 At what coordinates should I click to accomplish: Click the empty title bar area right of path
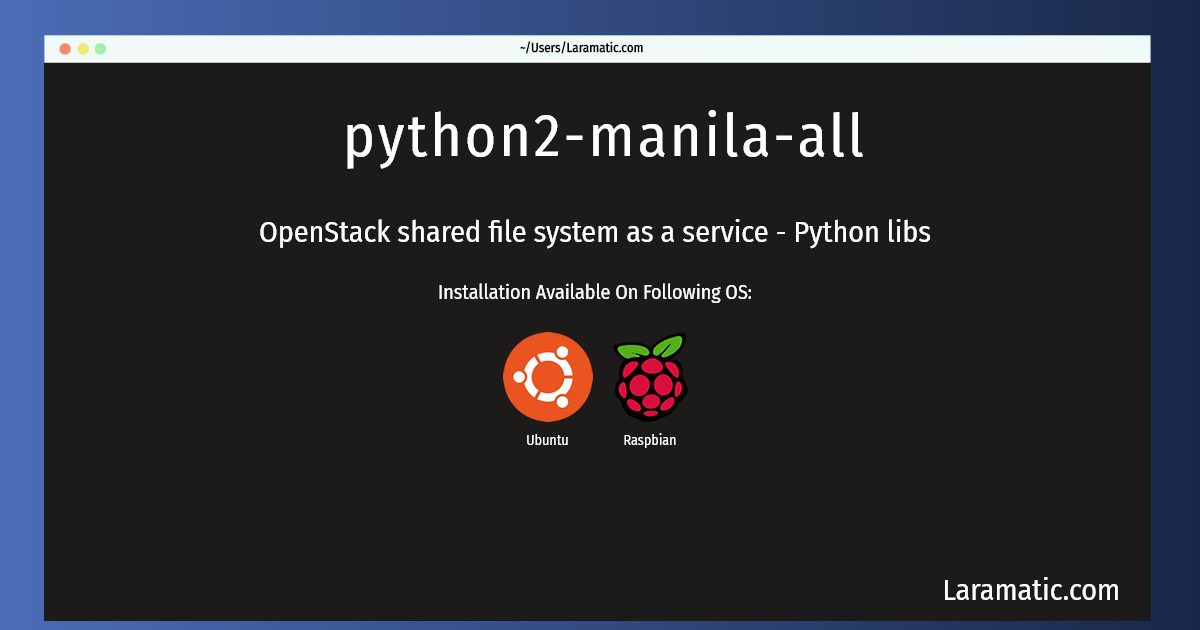pos(900,48)
